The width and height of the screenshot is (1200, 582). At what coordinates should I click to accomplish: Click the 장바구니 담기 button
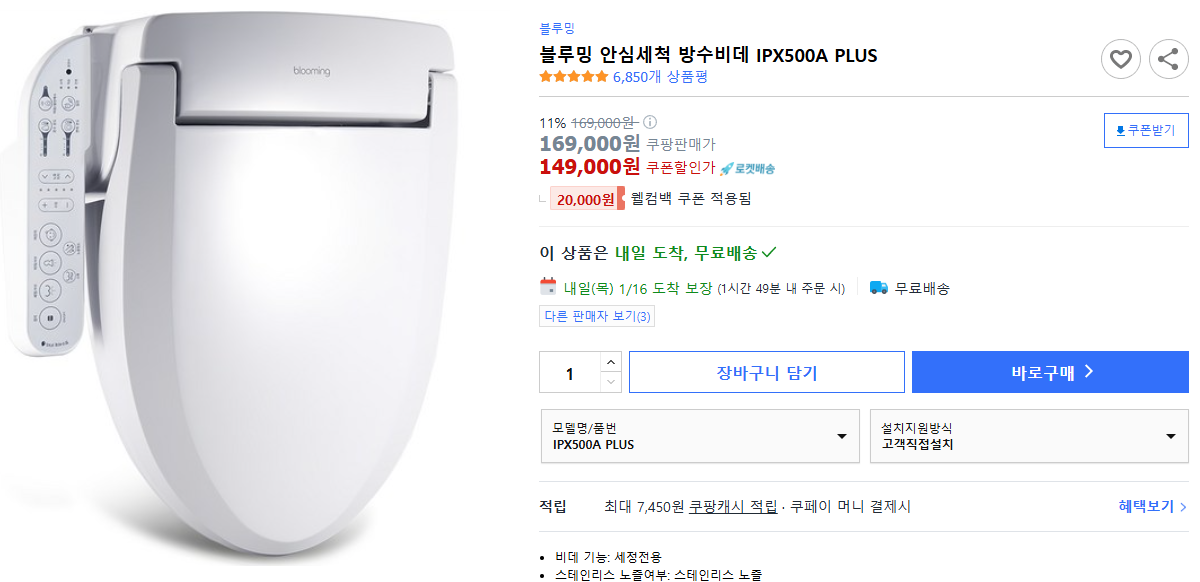click(x=766, y=372)
